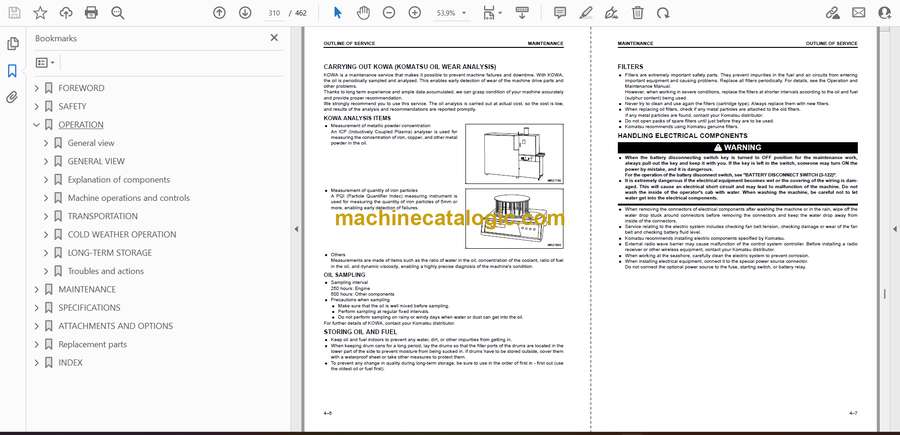
Task: Open the page fit options dropdown
Action: [x=492, y=13]
